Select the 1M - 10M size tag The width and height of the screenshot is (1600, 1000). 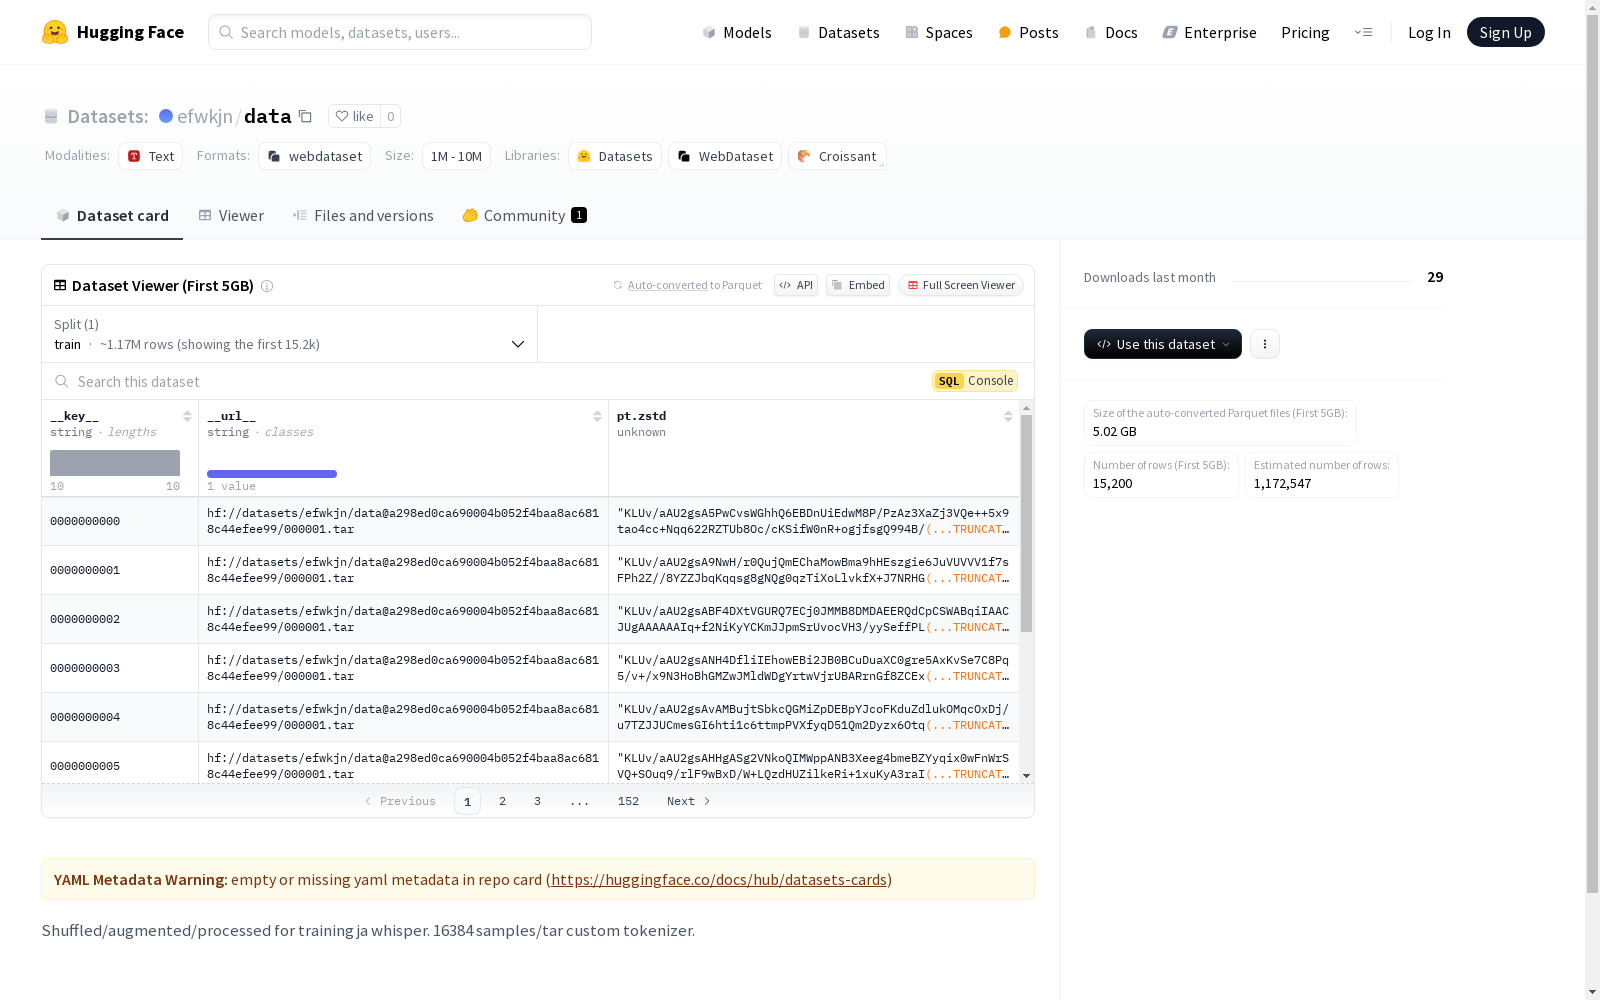coord(456,156)
